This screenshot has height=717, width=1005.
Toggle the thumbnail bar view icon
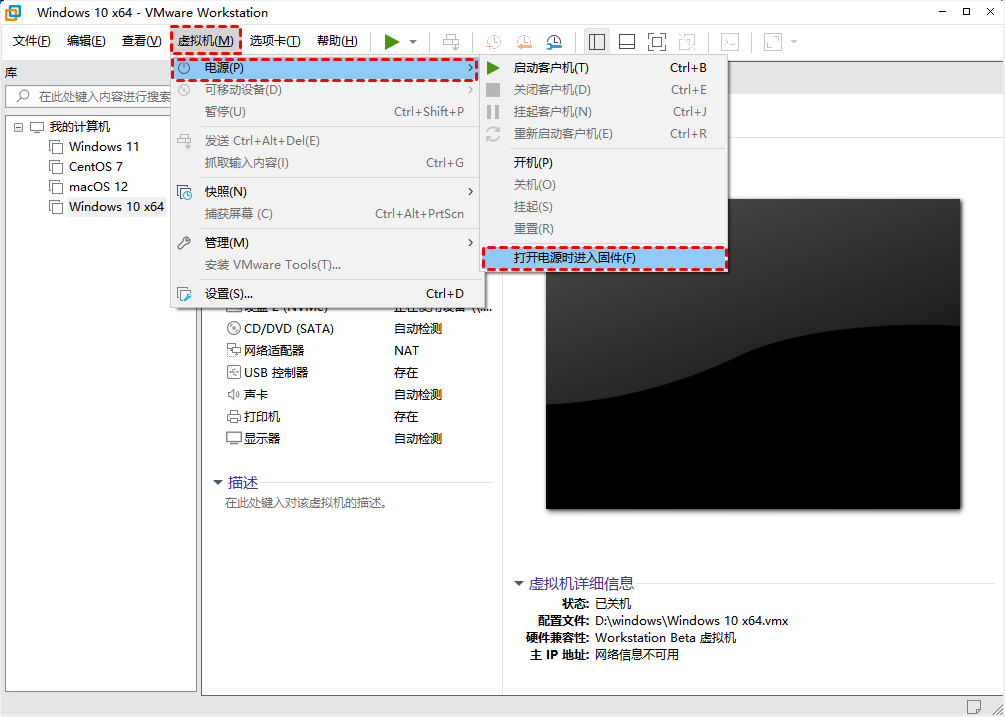627,42
